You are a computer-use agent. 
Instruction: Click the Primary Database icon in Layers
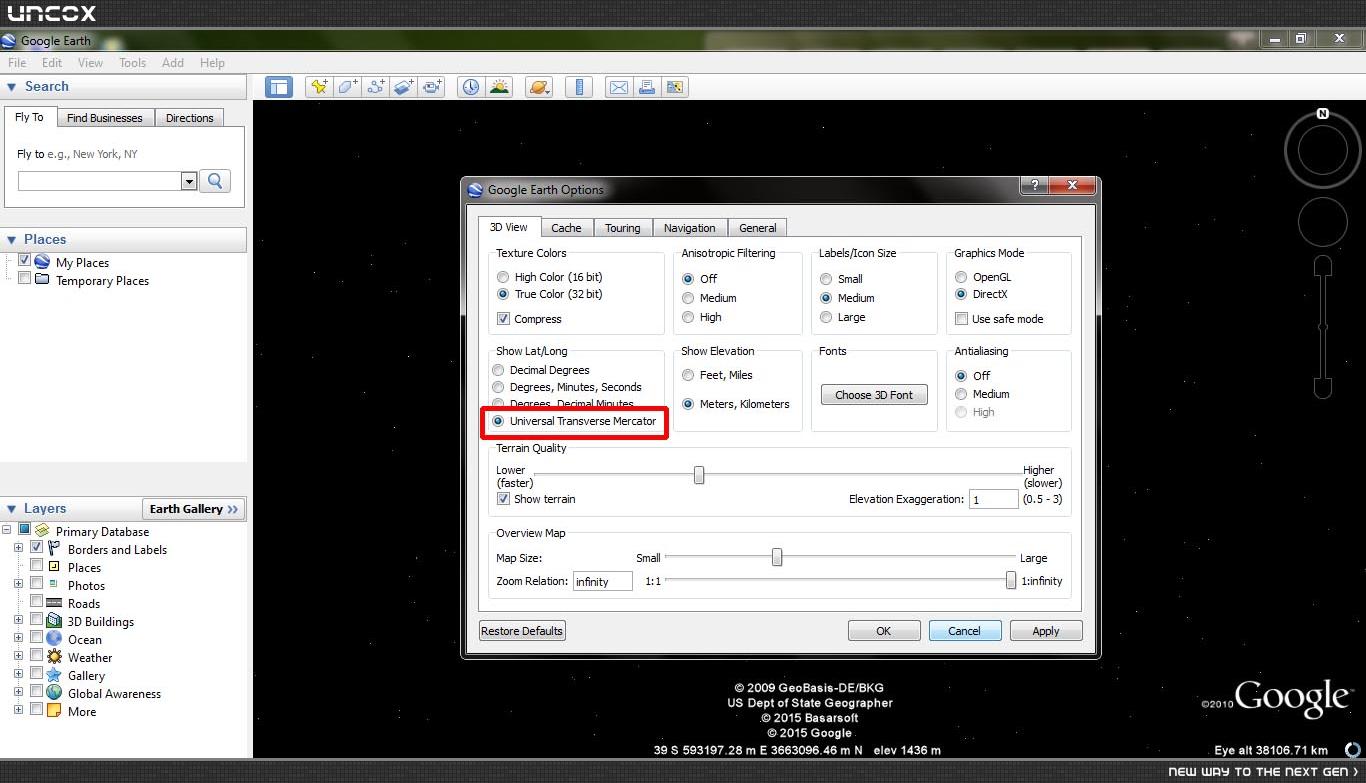point(42,531)
